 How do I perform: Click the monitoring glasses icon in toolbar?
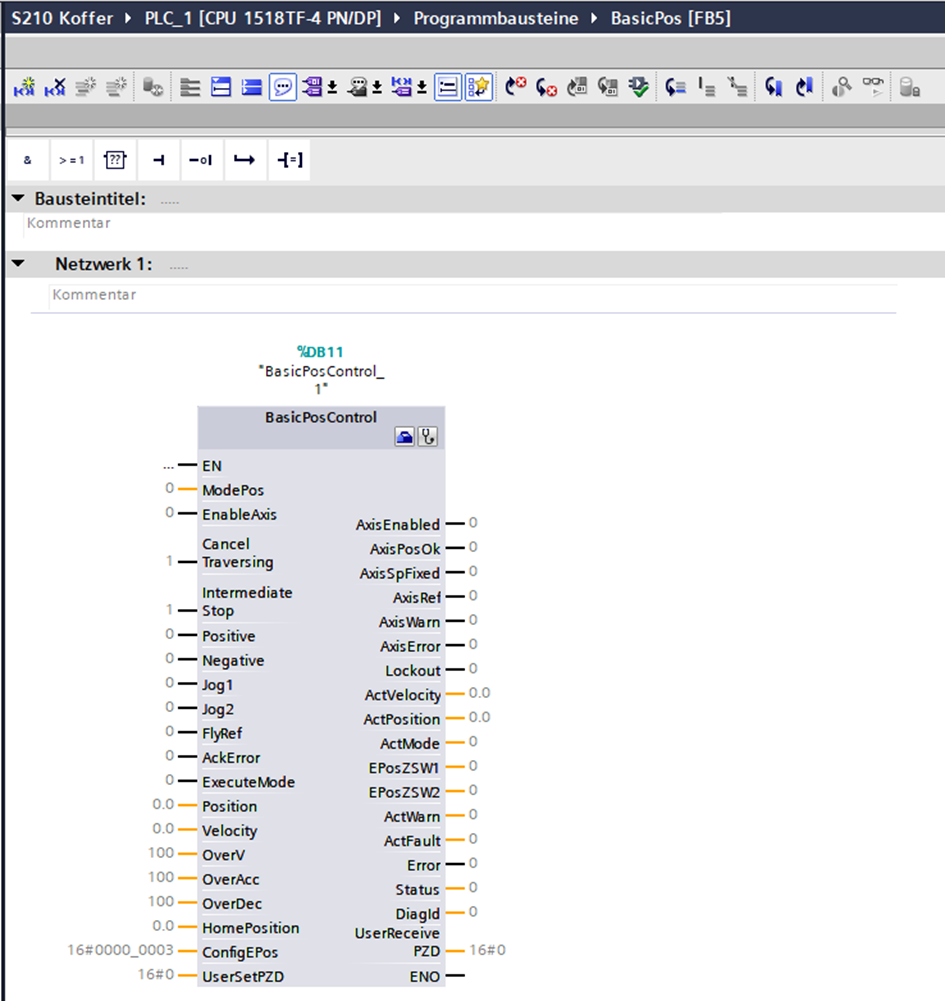point(874,88)
